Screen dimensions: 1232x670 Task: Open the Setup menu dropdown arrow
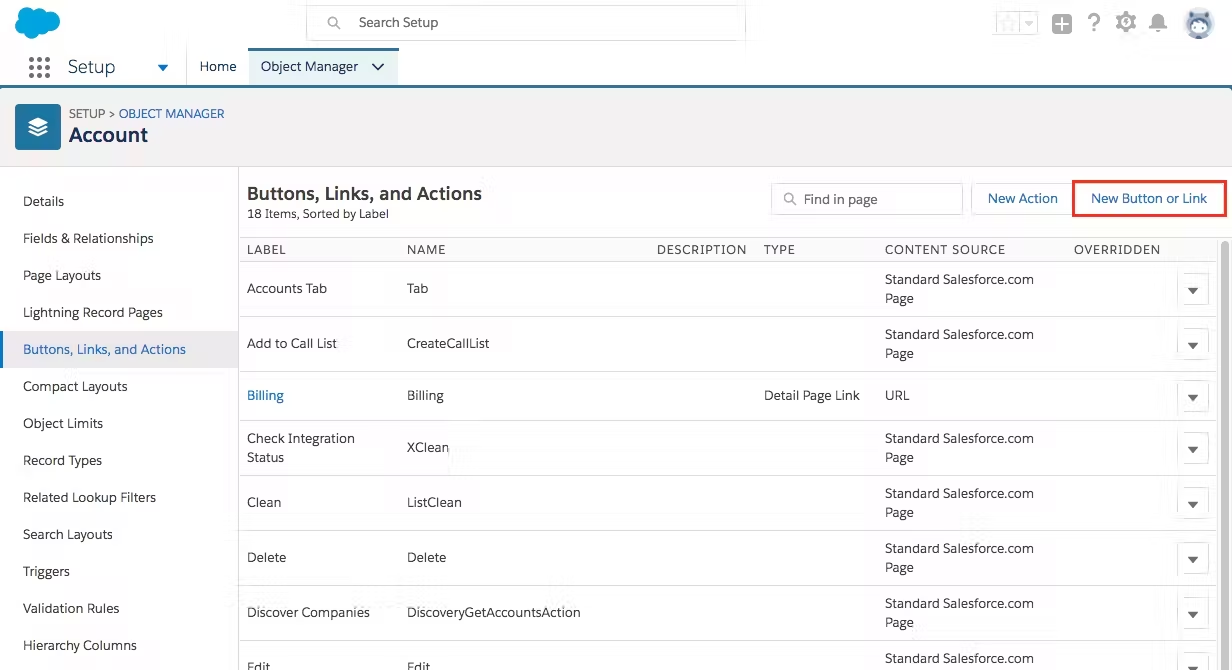162,67
